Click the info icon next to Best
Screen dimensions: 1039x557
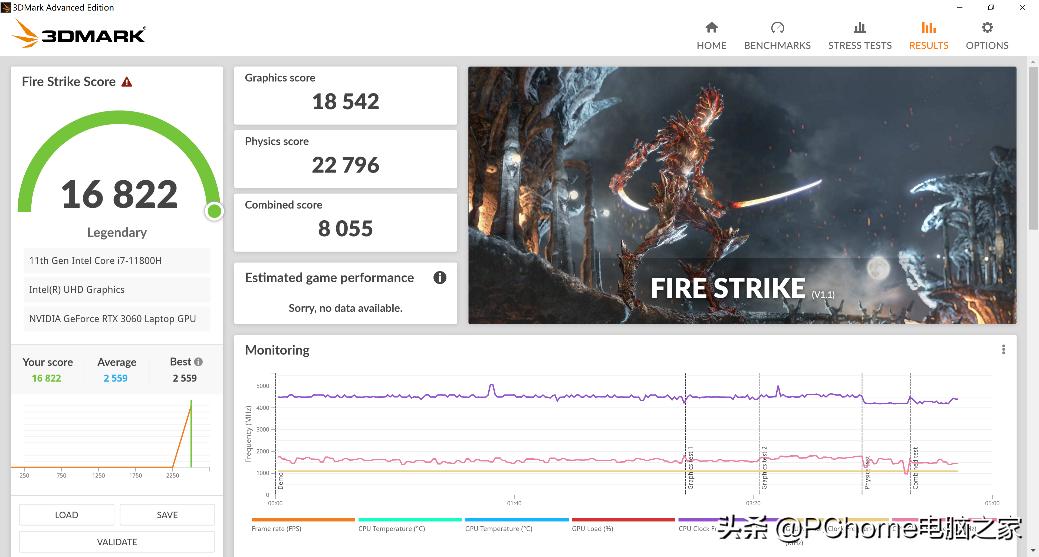click(x=199, y=362)
